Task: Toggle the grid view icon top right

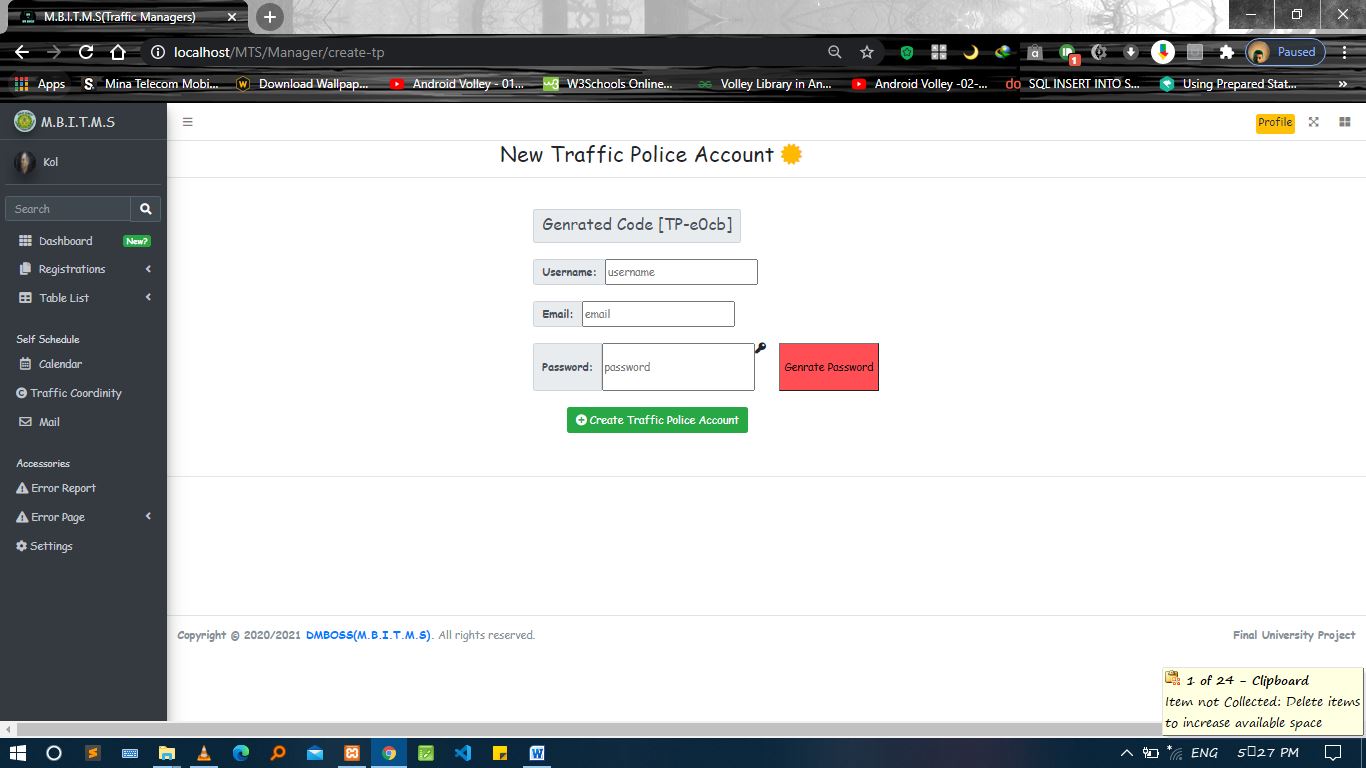Action: point(1345,122)
